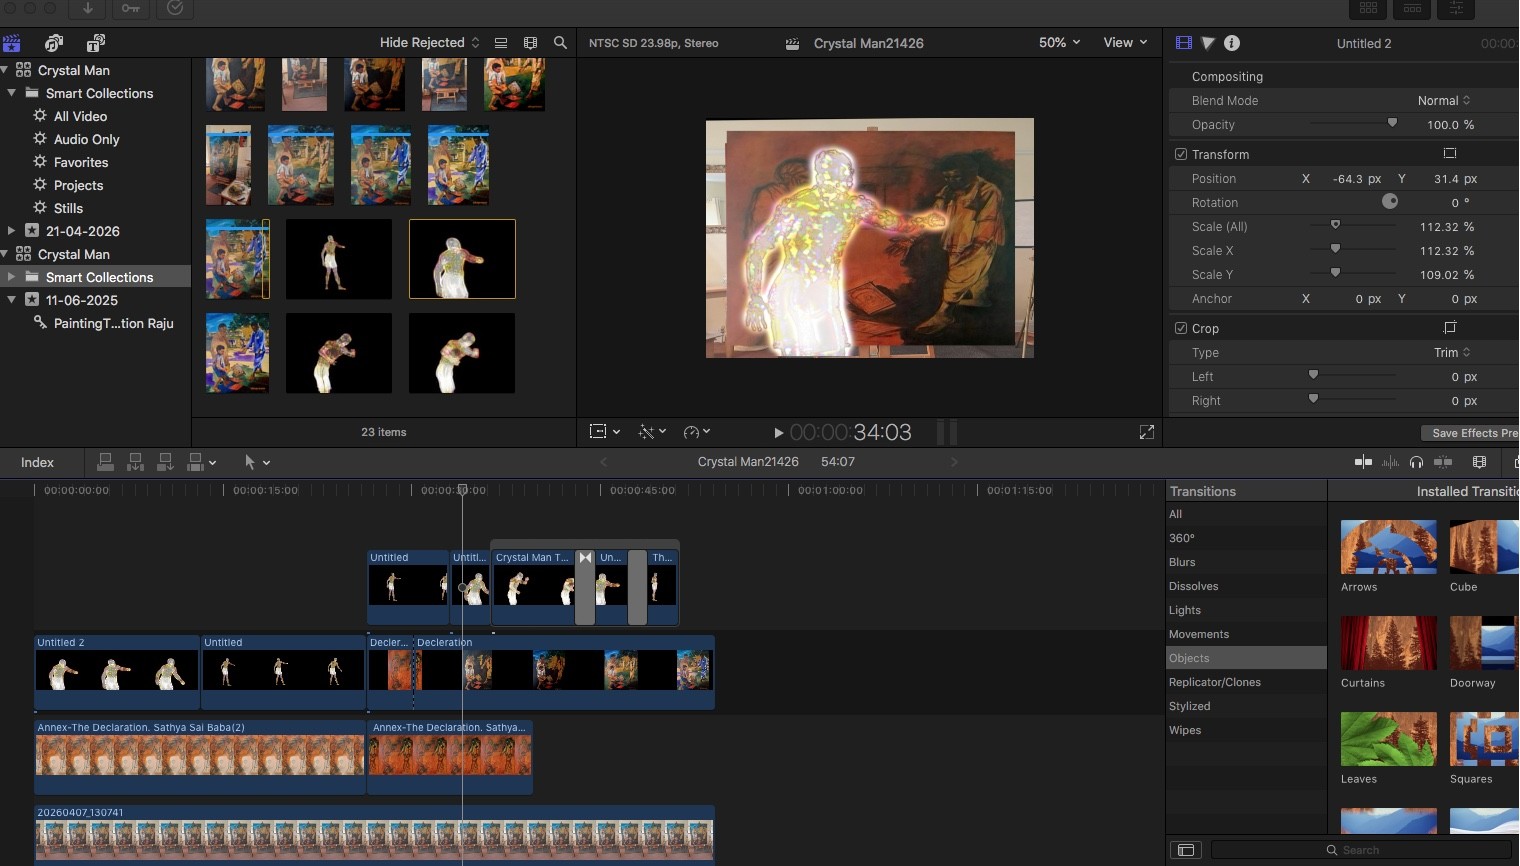Click the Crop on-screen controls icon
1520x866 pixels.
(x=1450, y=328)
